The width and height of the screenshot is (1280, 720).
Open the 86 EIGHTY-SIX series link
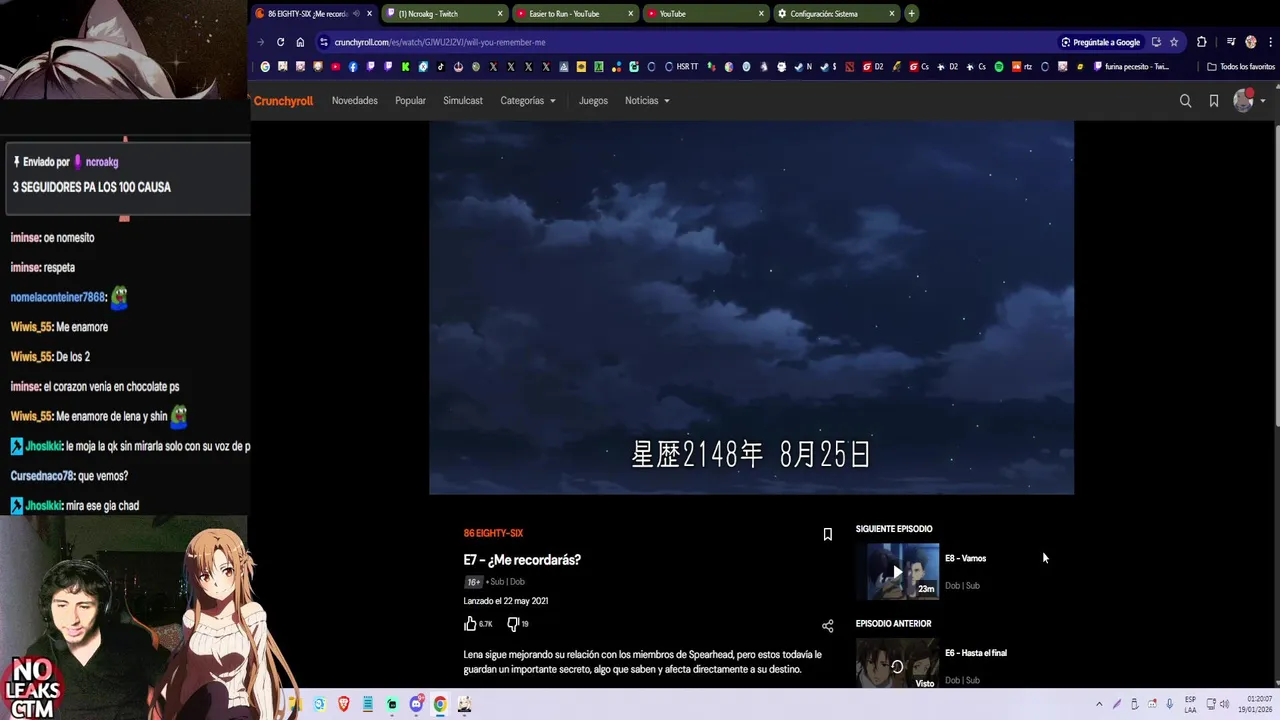[493, 533]
